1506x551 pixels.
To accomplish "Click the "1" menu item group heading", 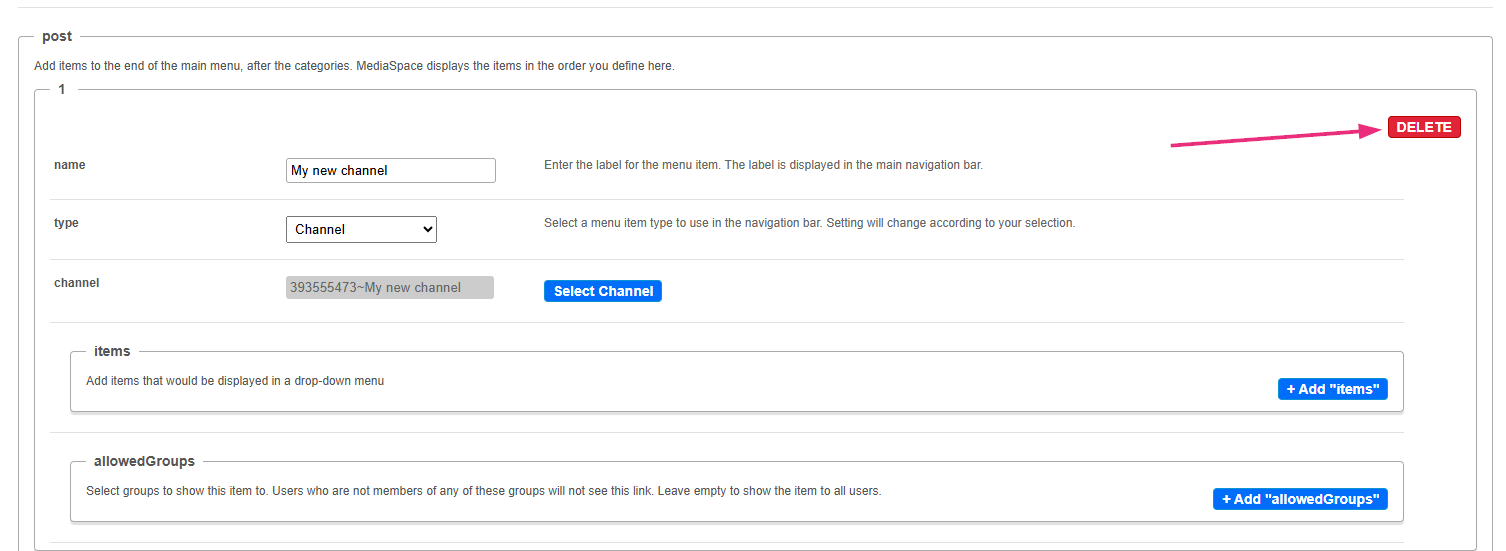I will tap(62, 90).
